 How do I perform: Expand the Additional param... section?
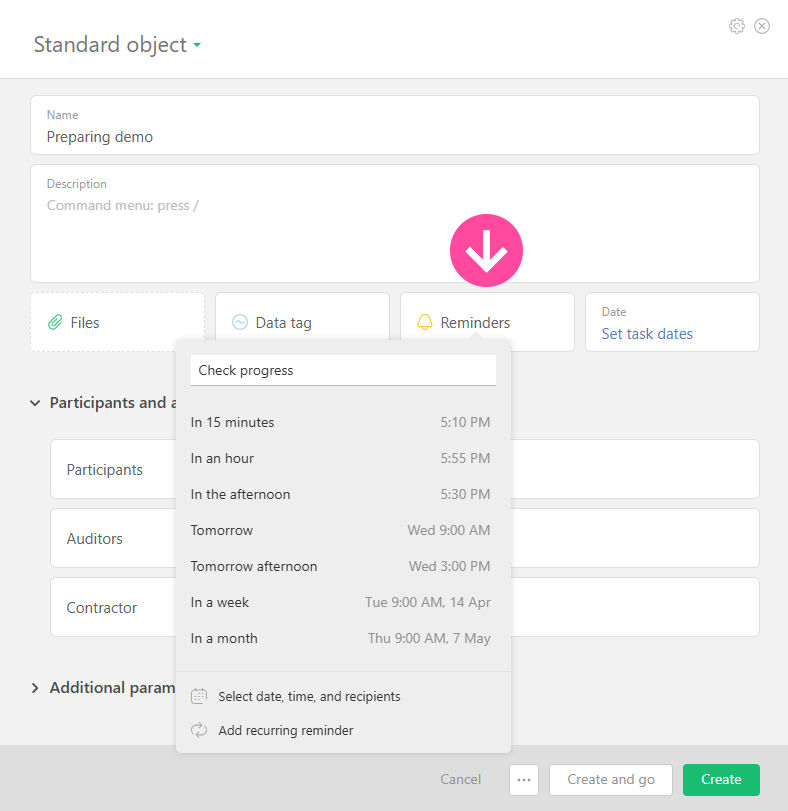point(36,688)
